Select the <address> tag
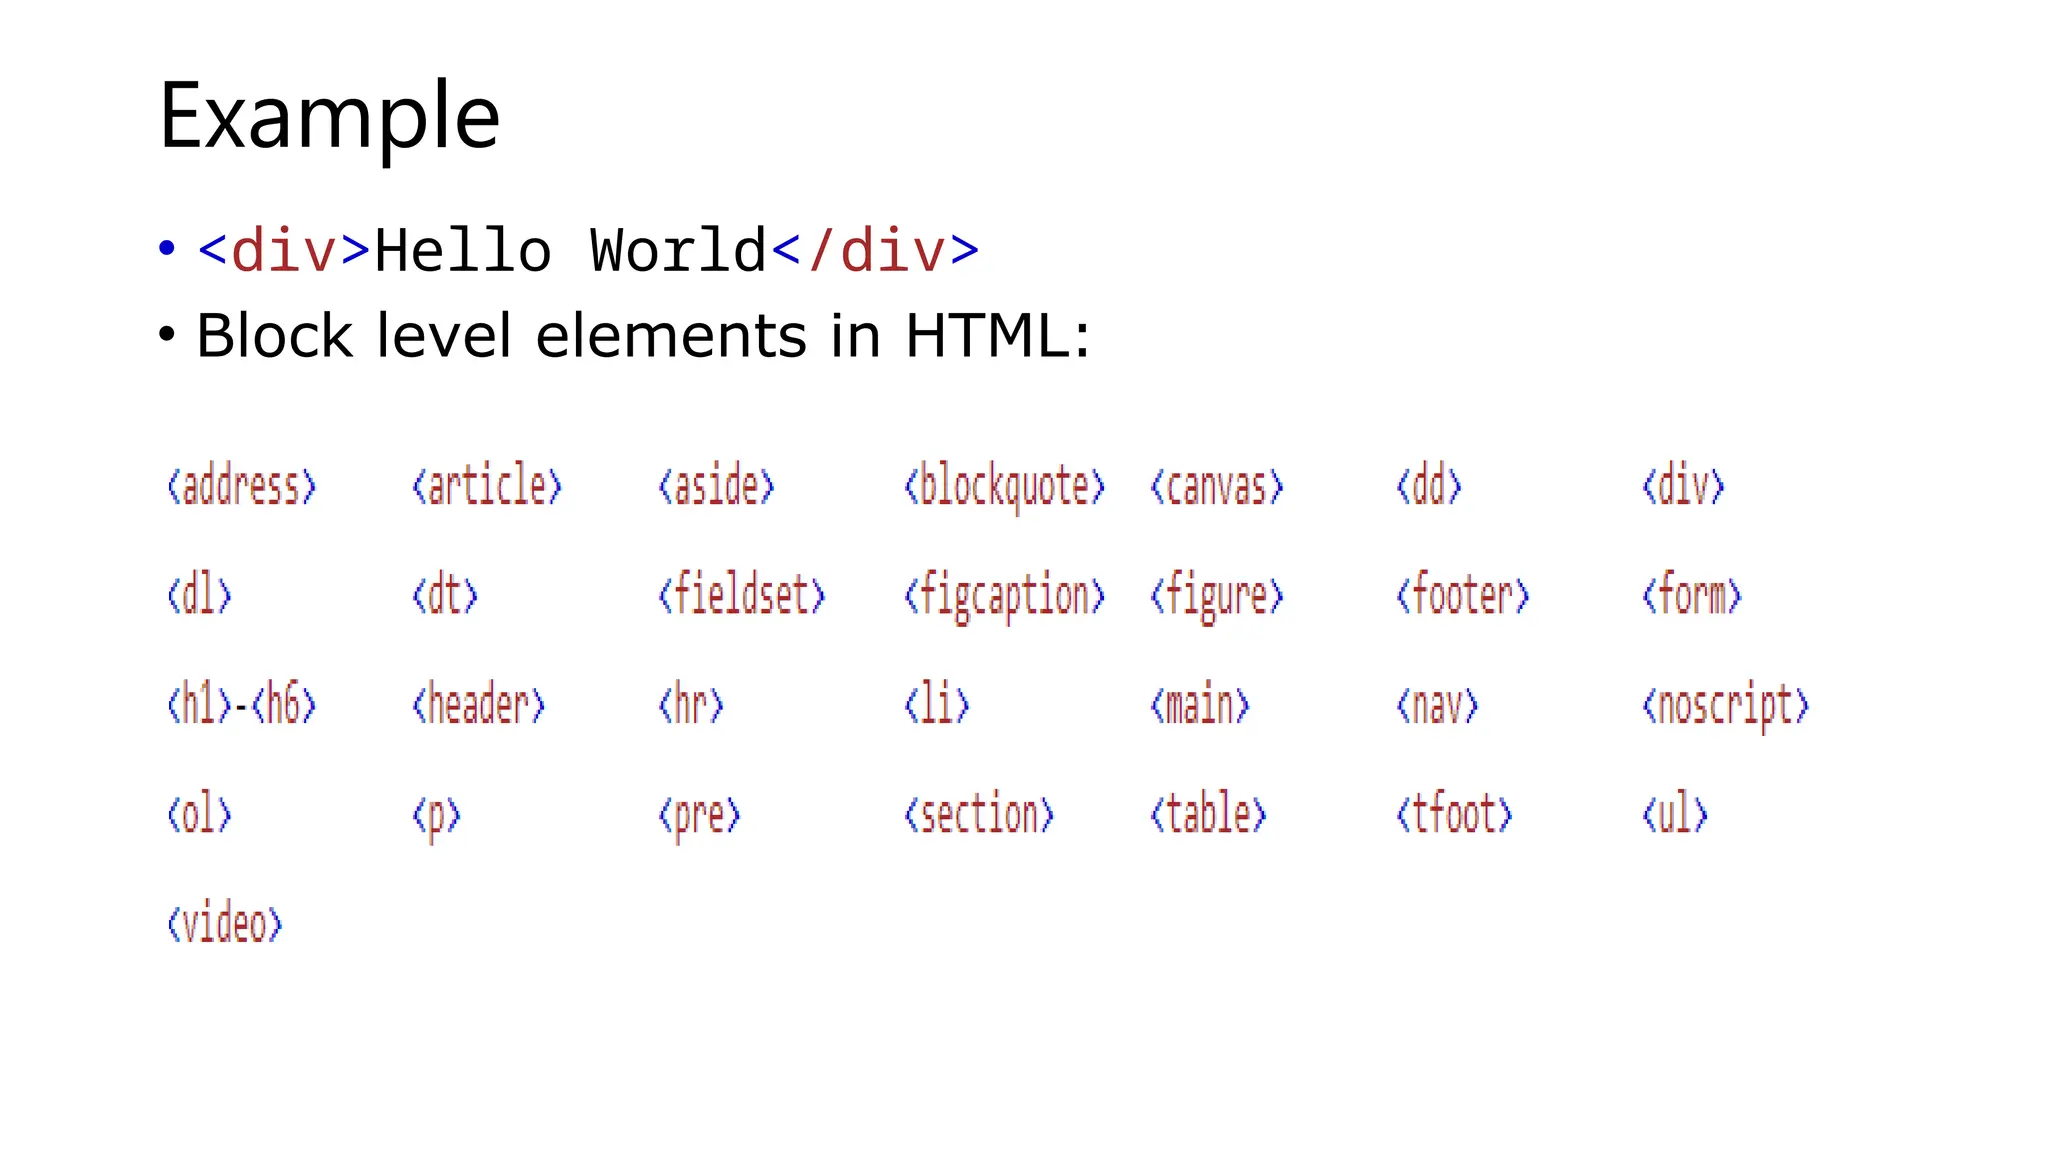This screenshot has width=2048, height=1152. tap(241, 486)
